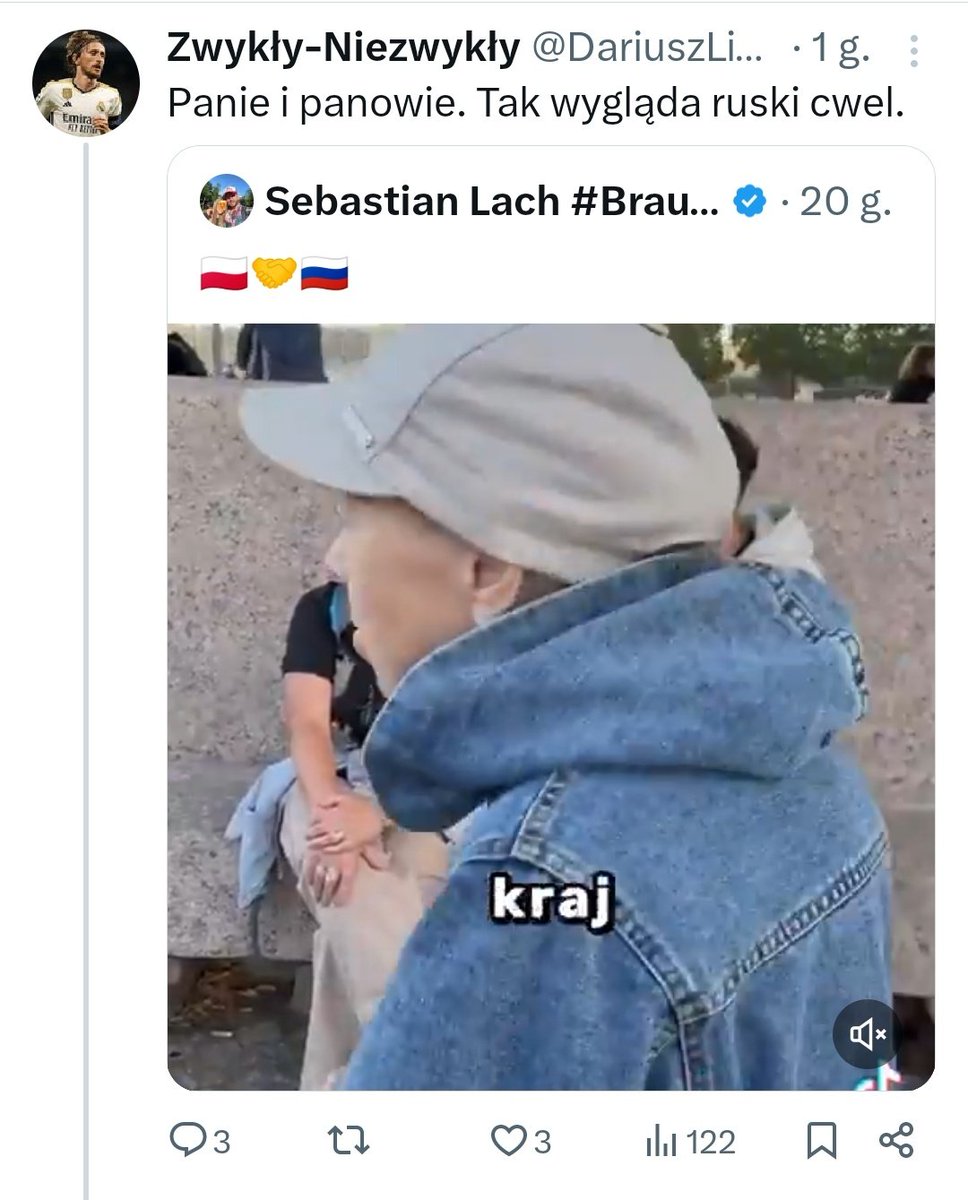This screenshot has height=1200, width=968.
Task: Share the tweet via share icon
Action: coord(896,1141)
